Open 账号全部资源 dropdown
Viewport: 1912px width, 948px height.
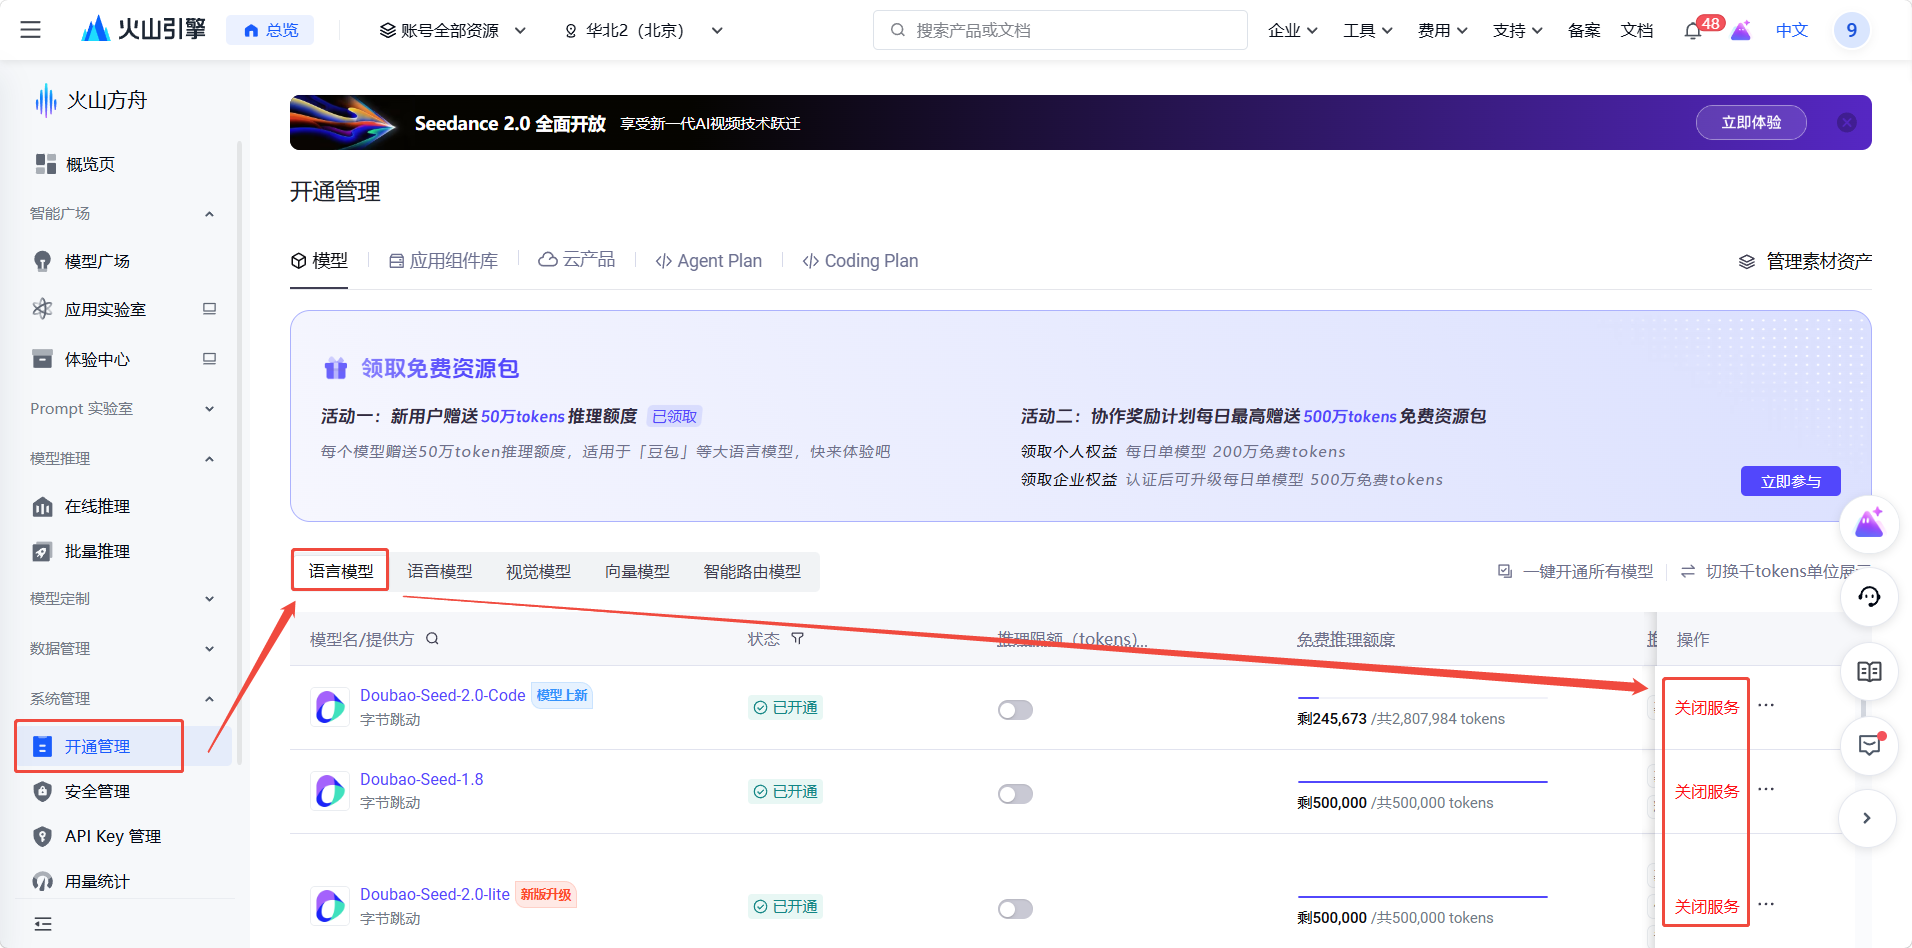tap(453, 31)
